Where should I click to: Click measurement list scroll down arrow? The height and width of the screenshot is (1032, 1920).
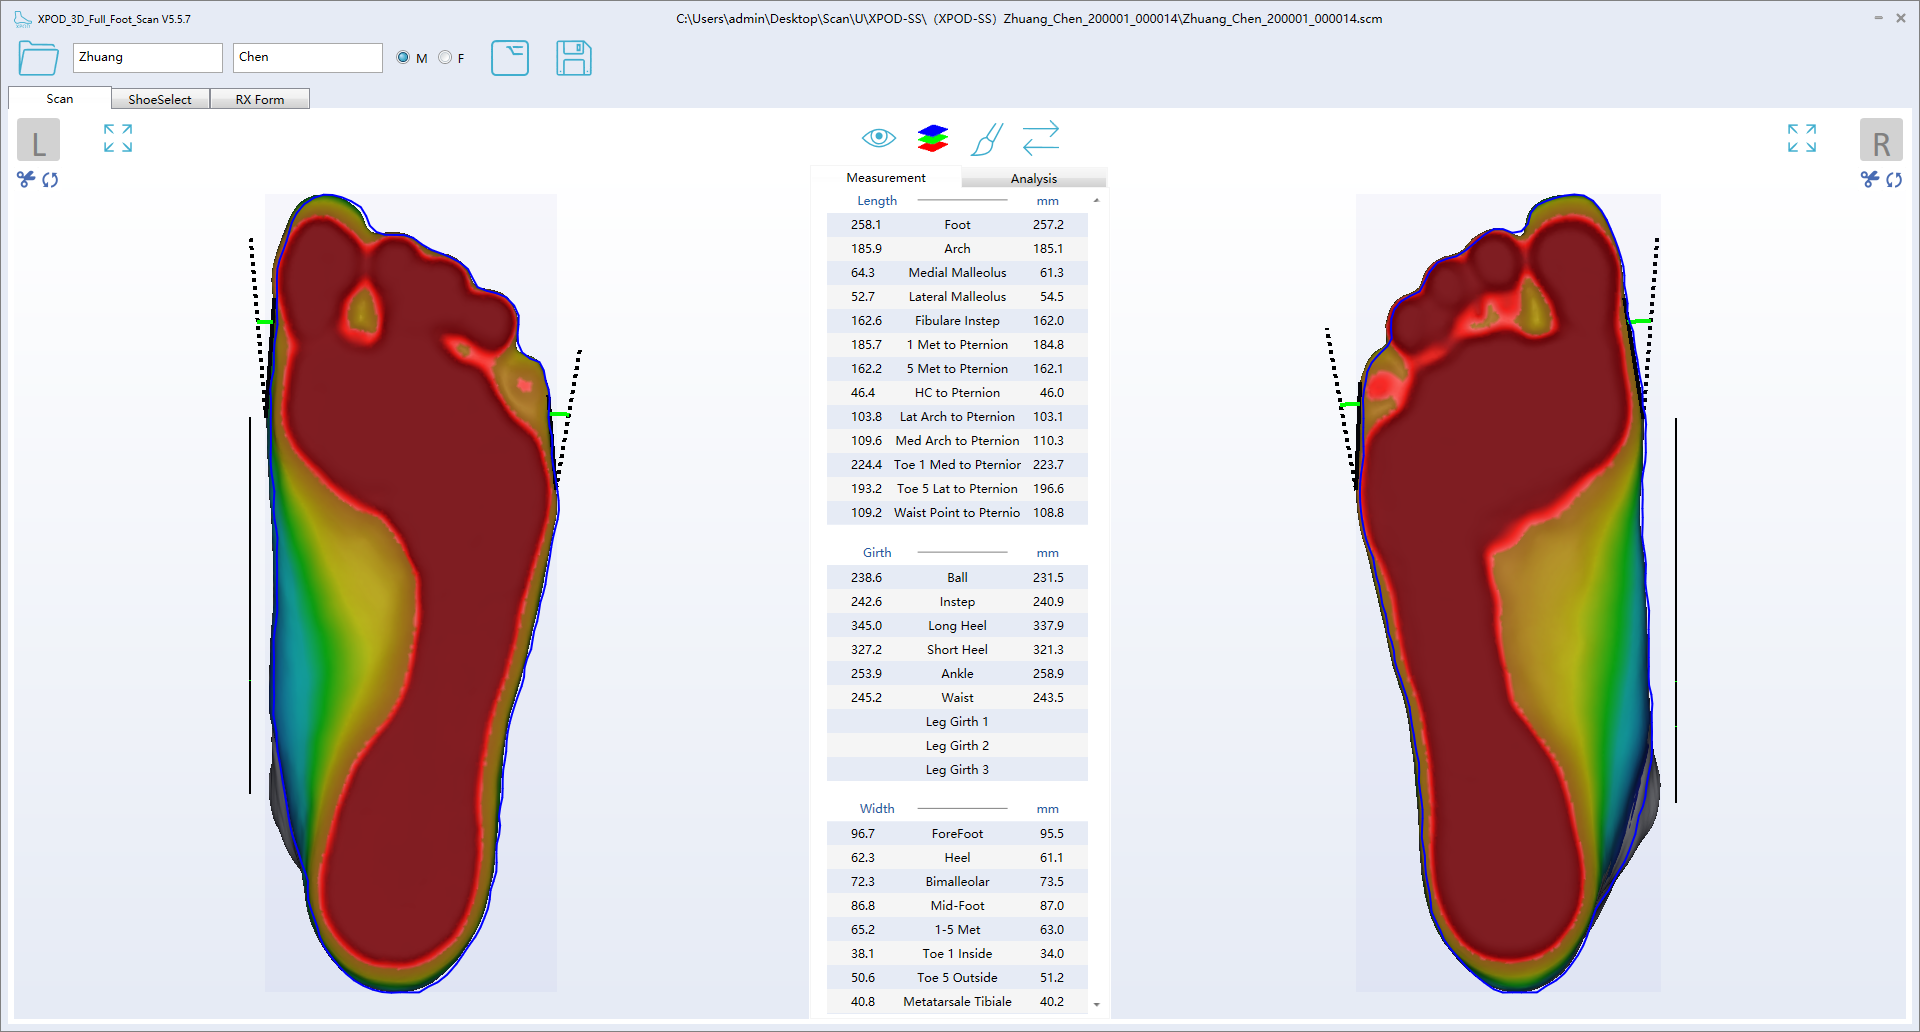click(x=1097, y=1004)
